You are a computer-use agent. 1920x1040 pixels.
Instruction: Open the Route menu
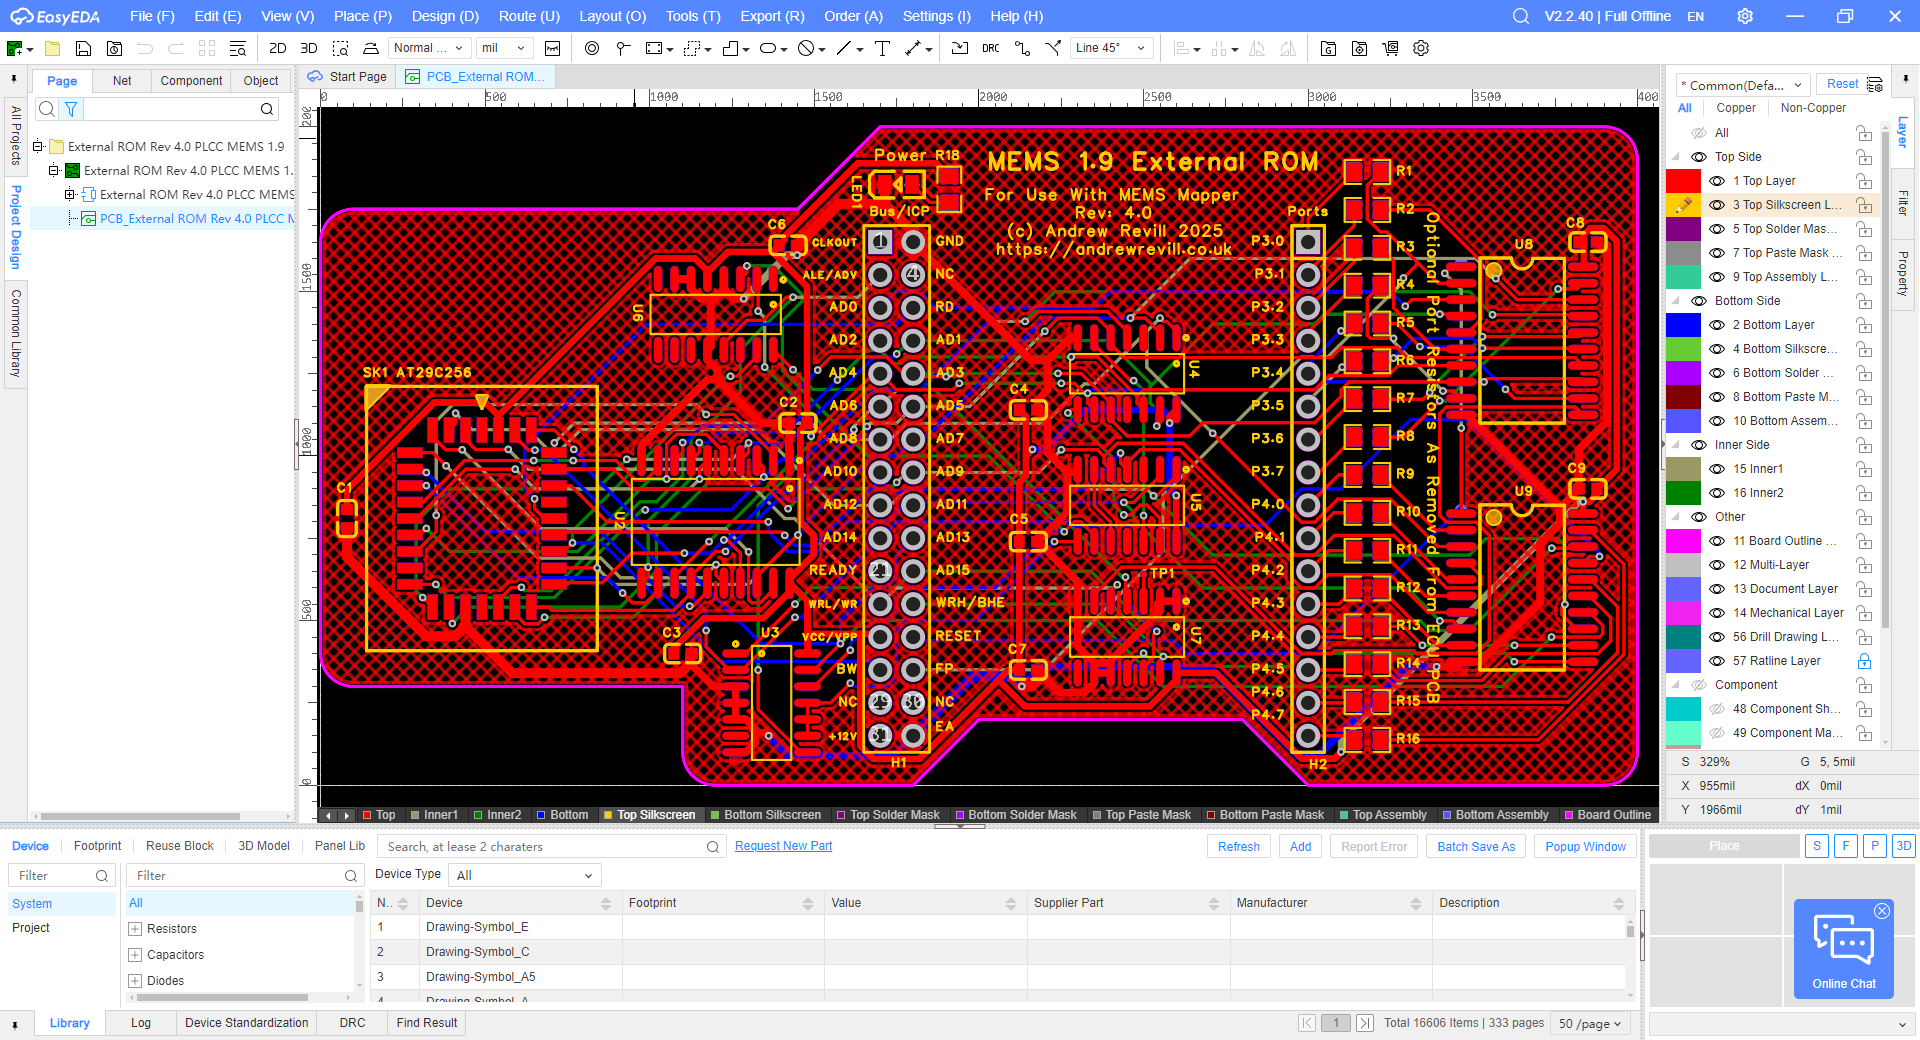coord(529,16)
